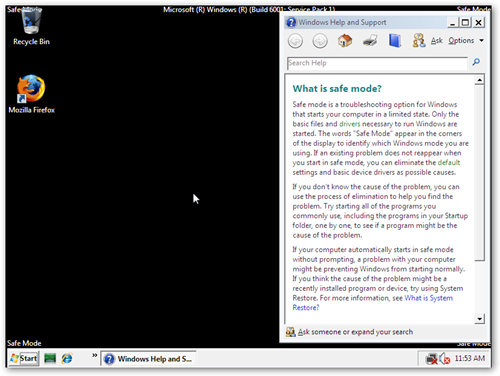Click Windows Help and Support taskbar button
This screenshot has width=500, height=376.
coord(148,359)
